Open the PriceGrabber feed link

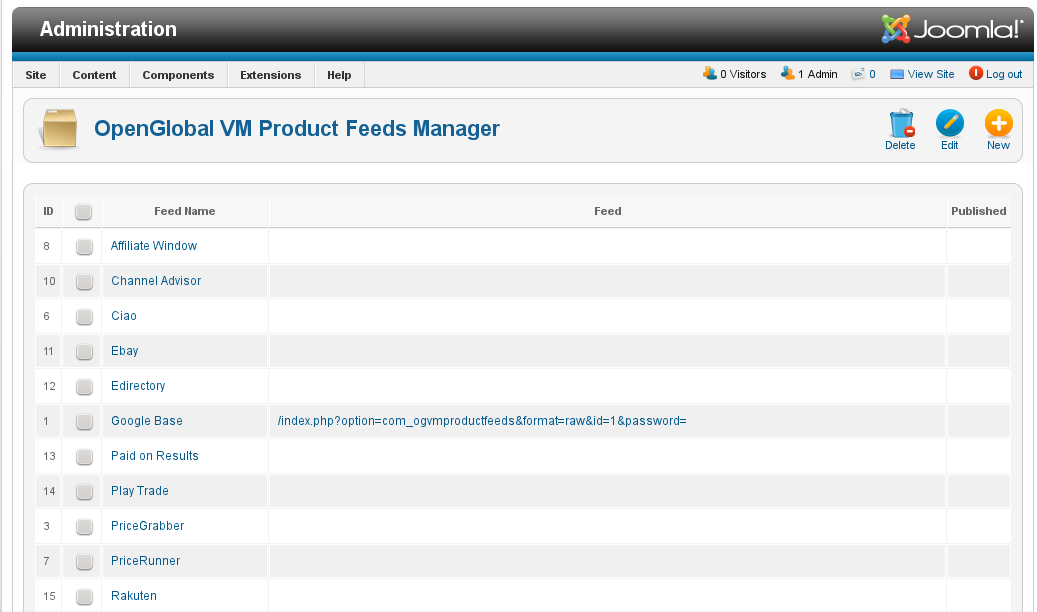pyautogui.click(x=147, y=526)
